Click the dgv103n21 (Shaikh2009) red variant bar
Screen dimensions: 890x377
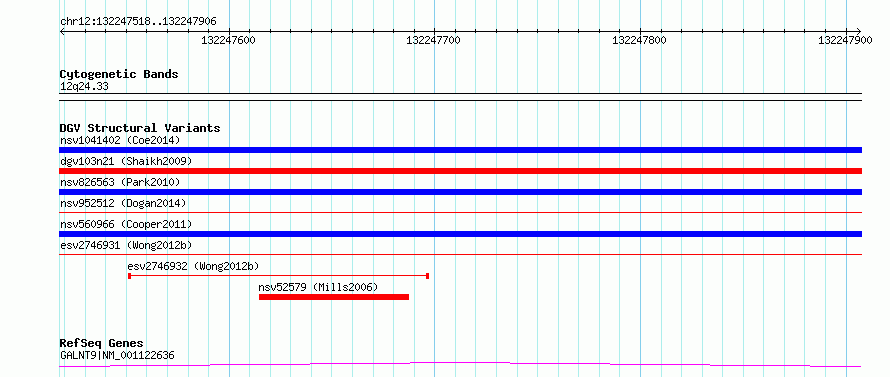tap(460, 171)
